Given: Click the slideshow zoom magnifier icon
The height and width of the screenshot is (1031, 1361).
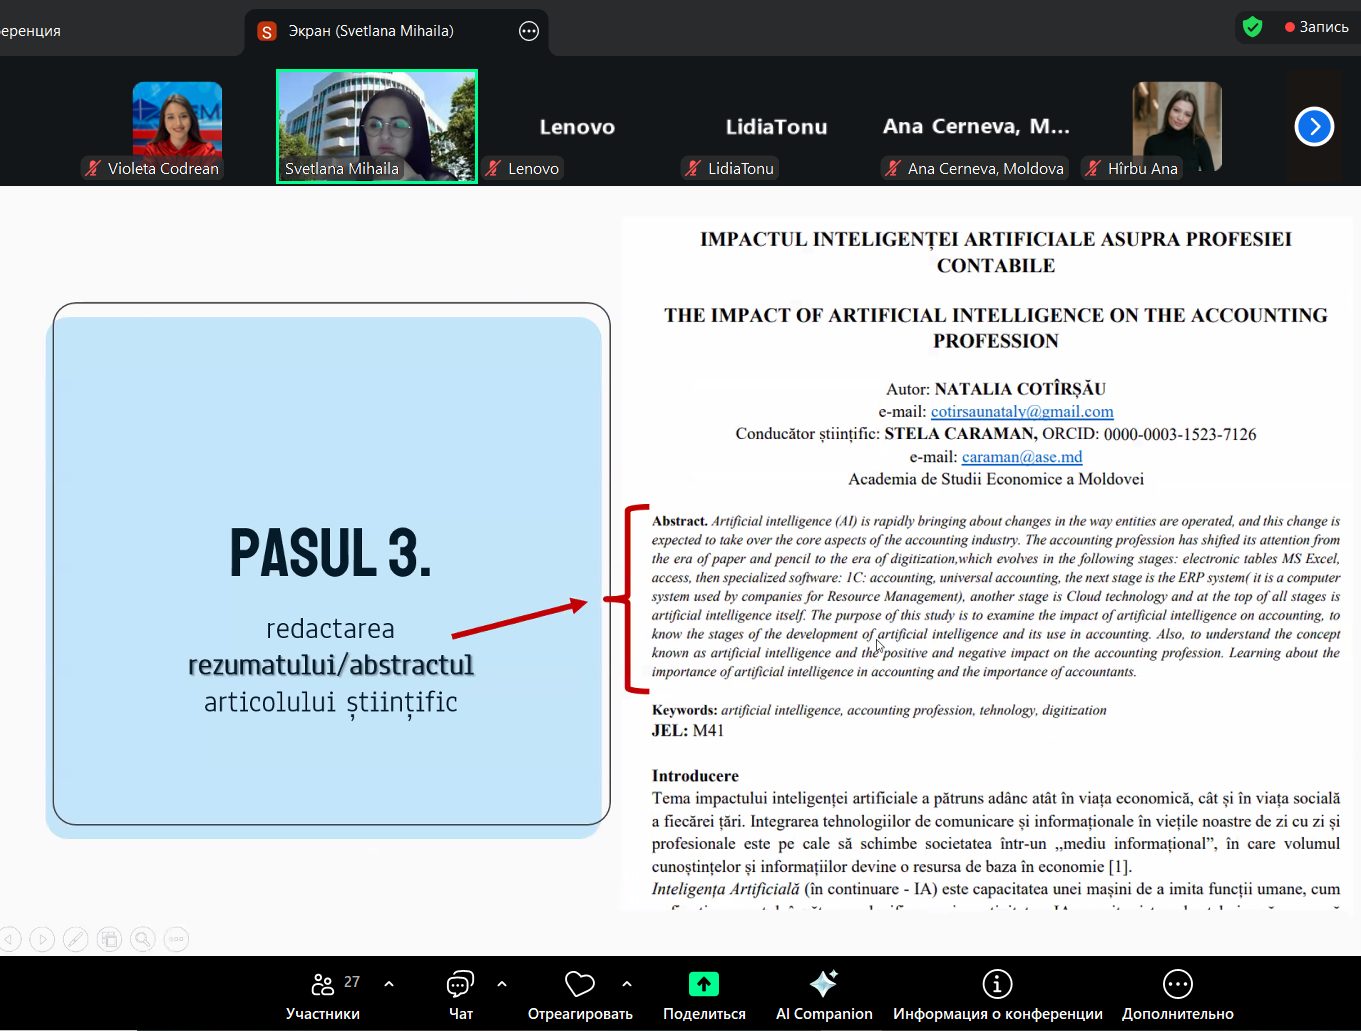Looking at the screenshot, I should [x=143, y=939].
